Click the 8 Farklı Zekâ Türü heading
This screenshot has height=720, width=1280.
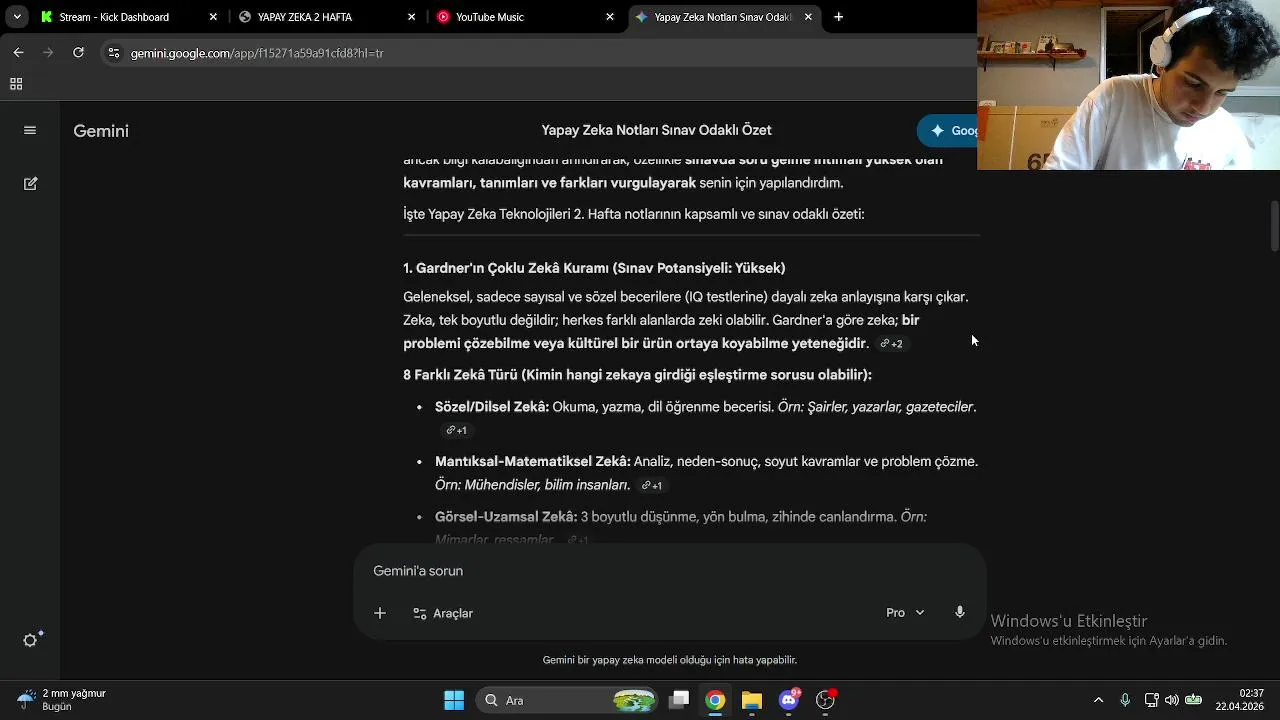point(637,375)
